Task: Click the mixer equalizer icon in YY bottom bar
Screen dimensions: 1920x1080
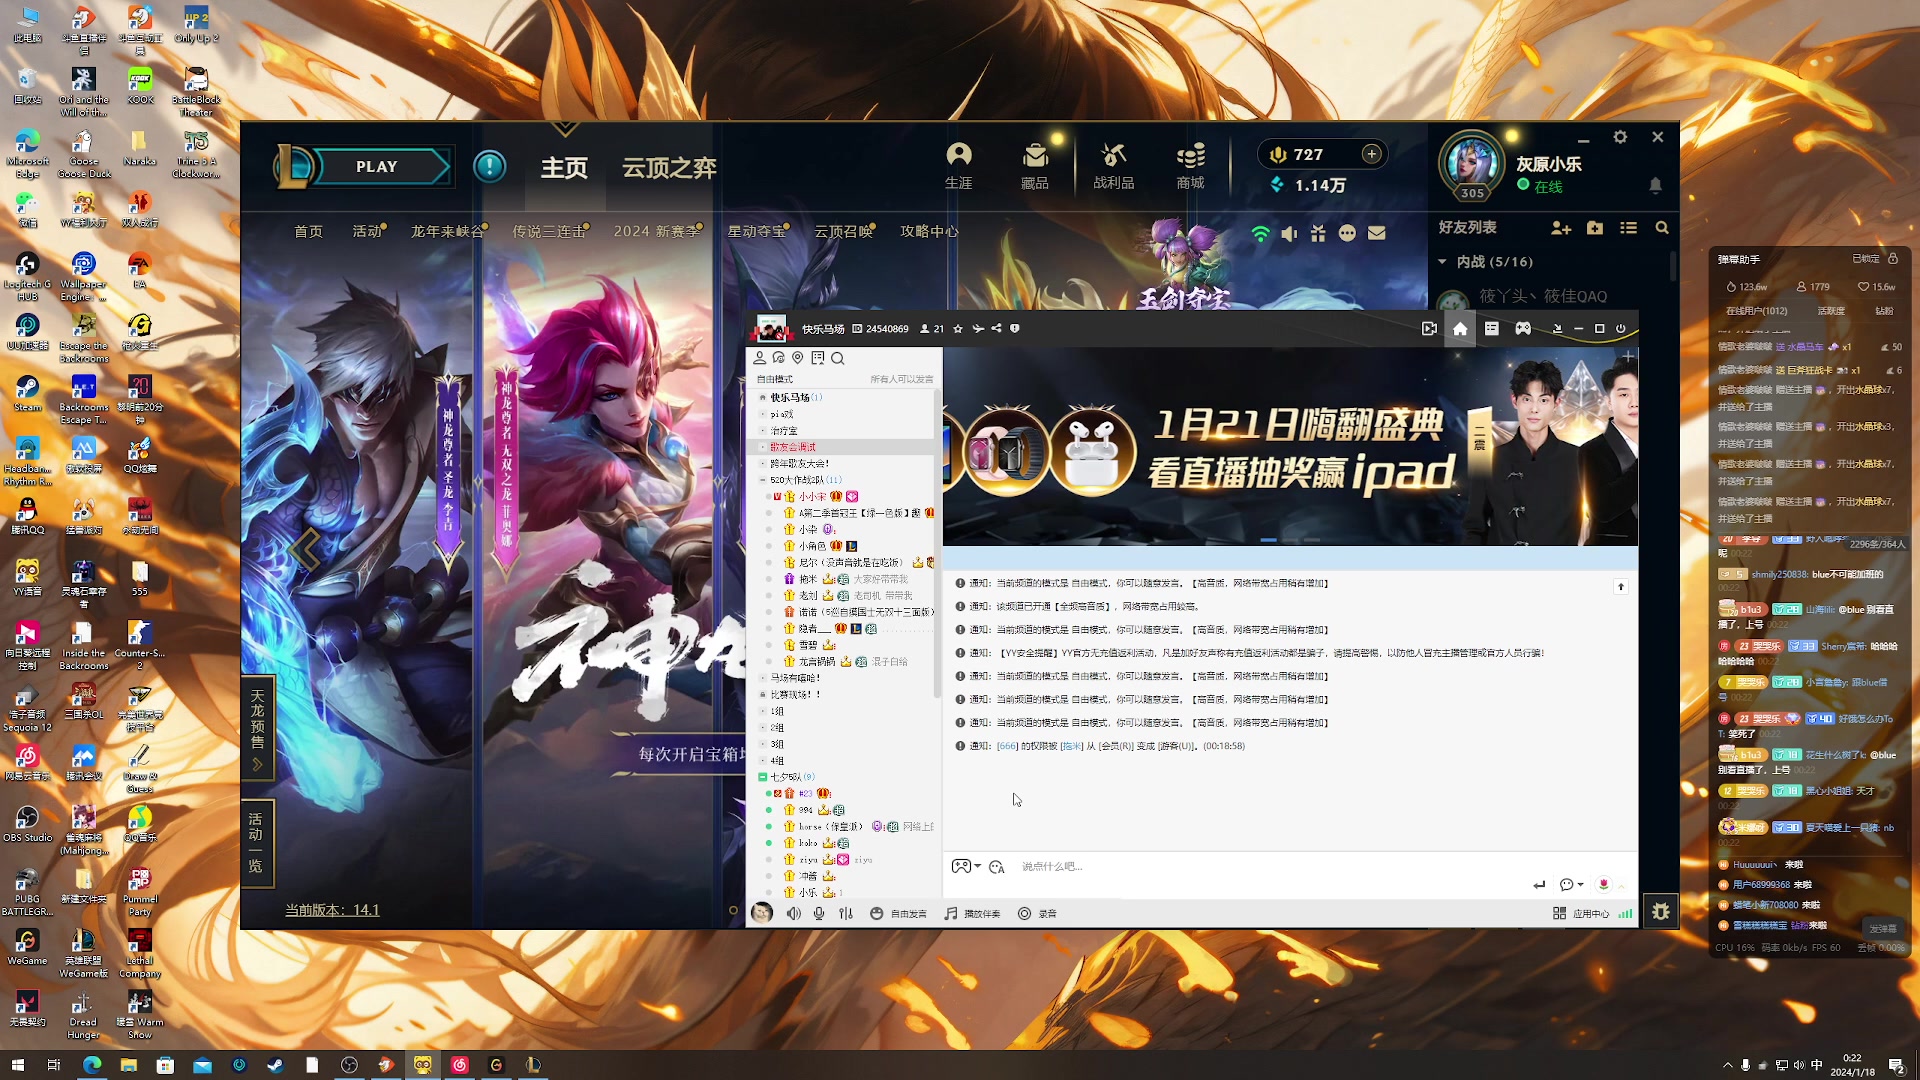Action: click(846, 913)
